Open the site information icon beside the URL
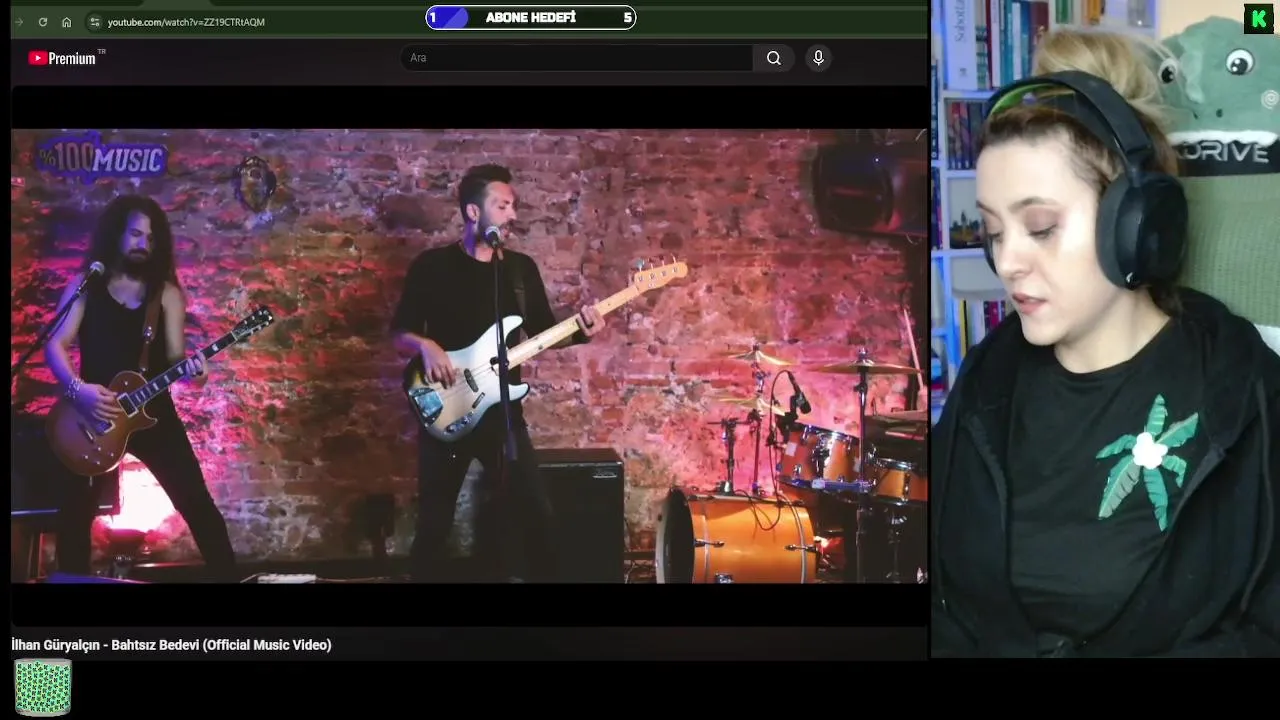 [x=94, y=22]
